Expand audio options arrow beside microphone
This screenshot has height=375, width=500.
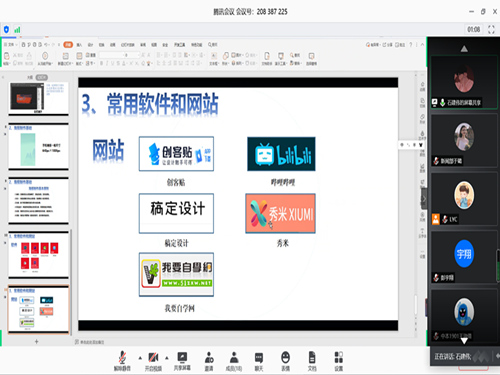tap(140, 358)
